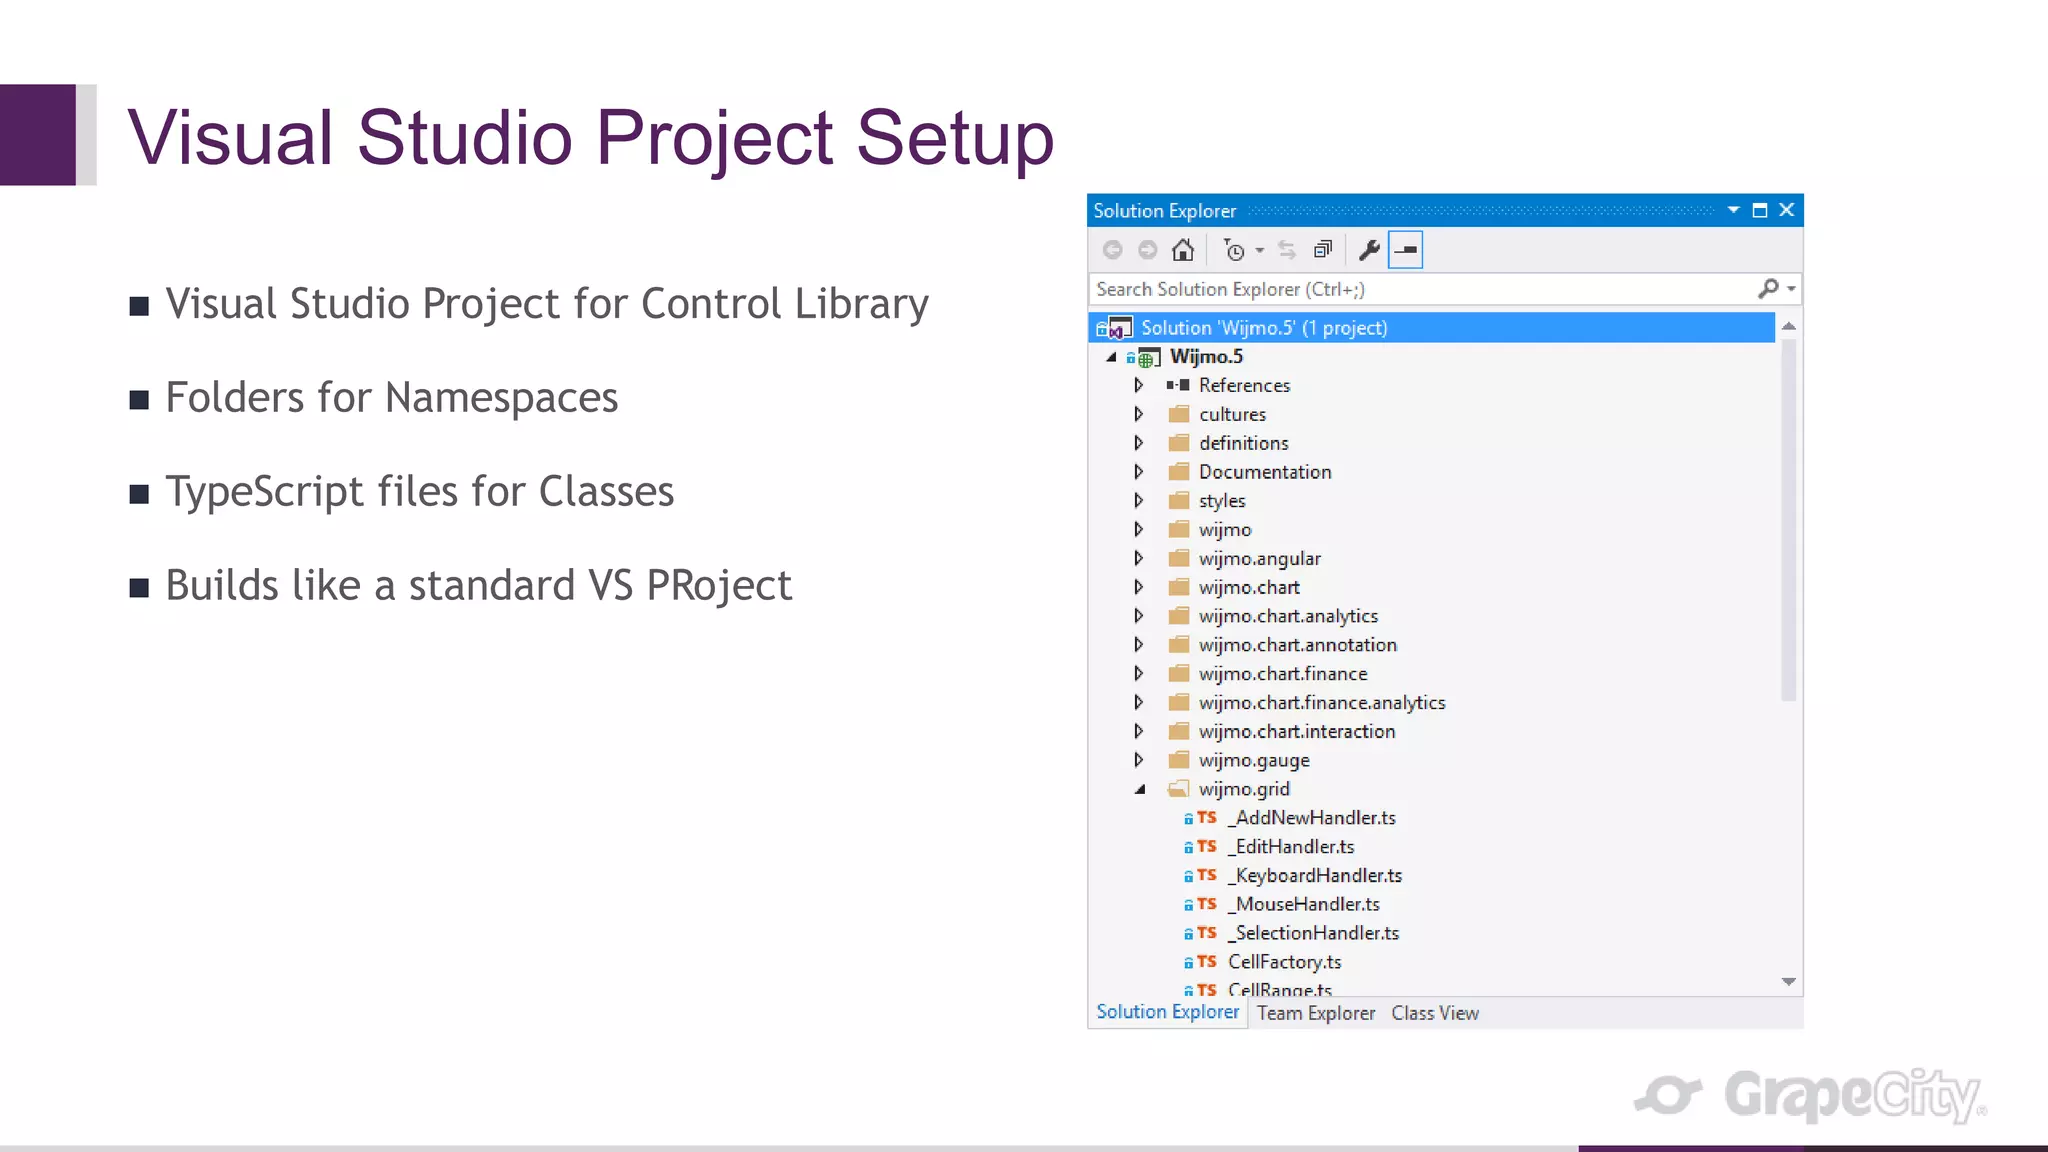Viewport: 2048px width, 1152px height.
Task: Open the search options dropdown arrow
Action: [x=1791, y=289]
